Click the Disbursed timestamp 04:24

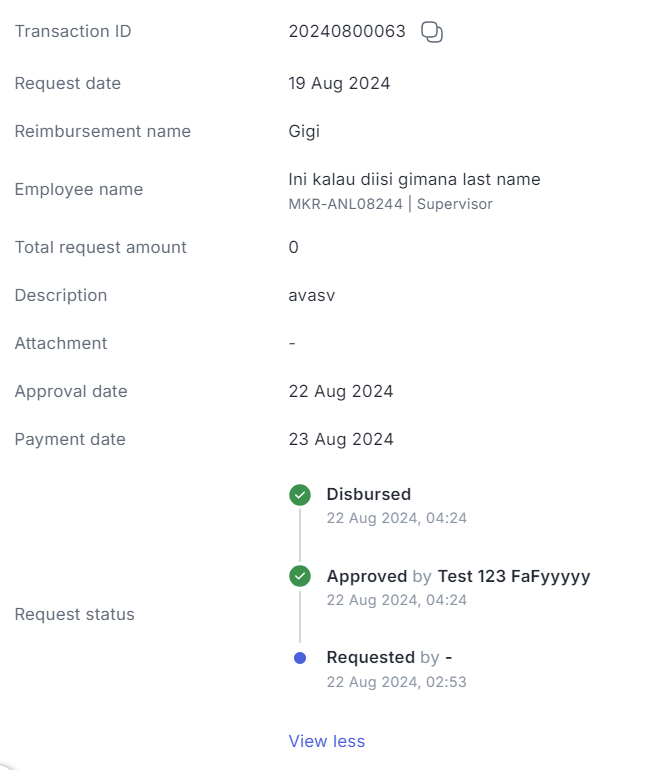(397, 518)
